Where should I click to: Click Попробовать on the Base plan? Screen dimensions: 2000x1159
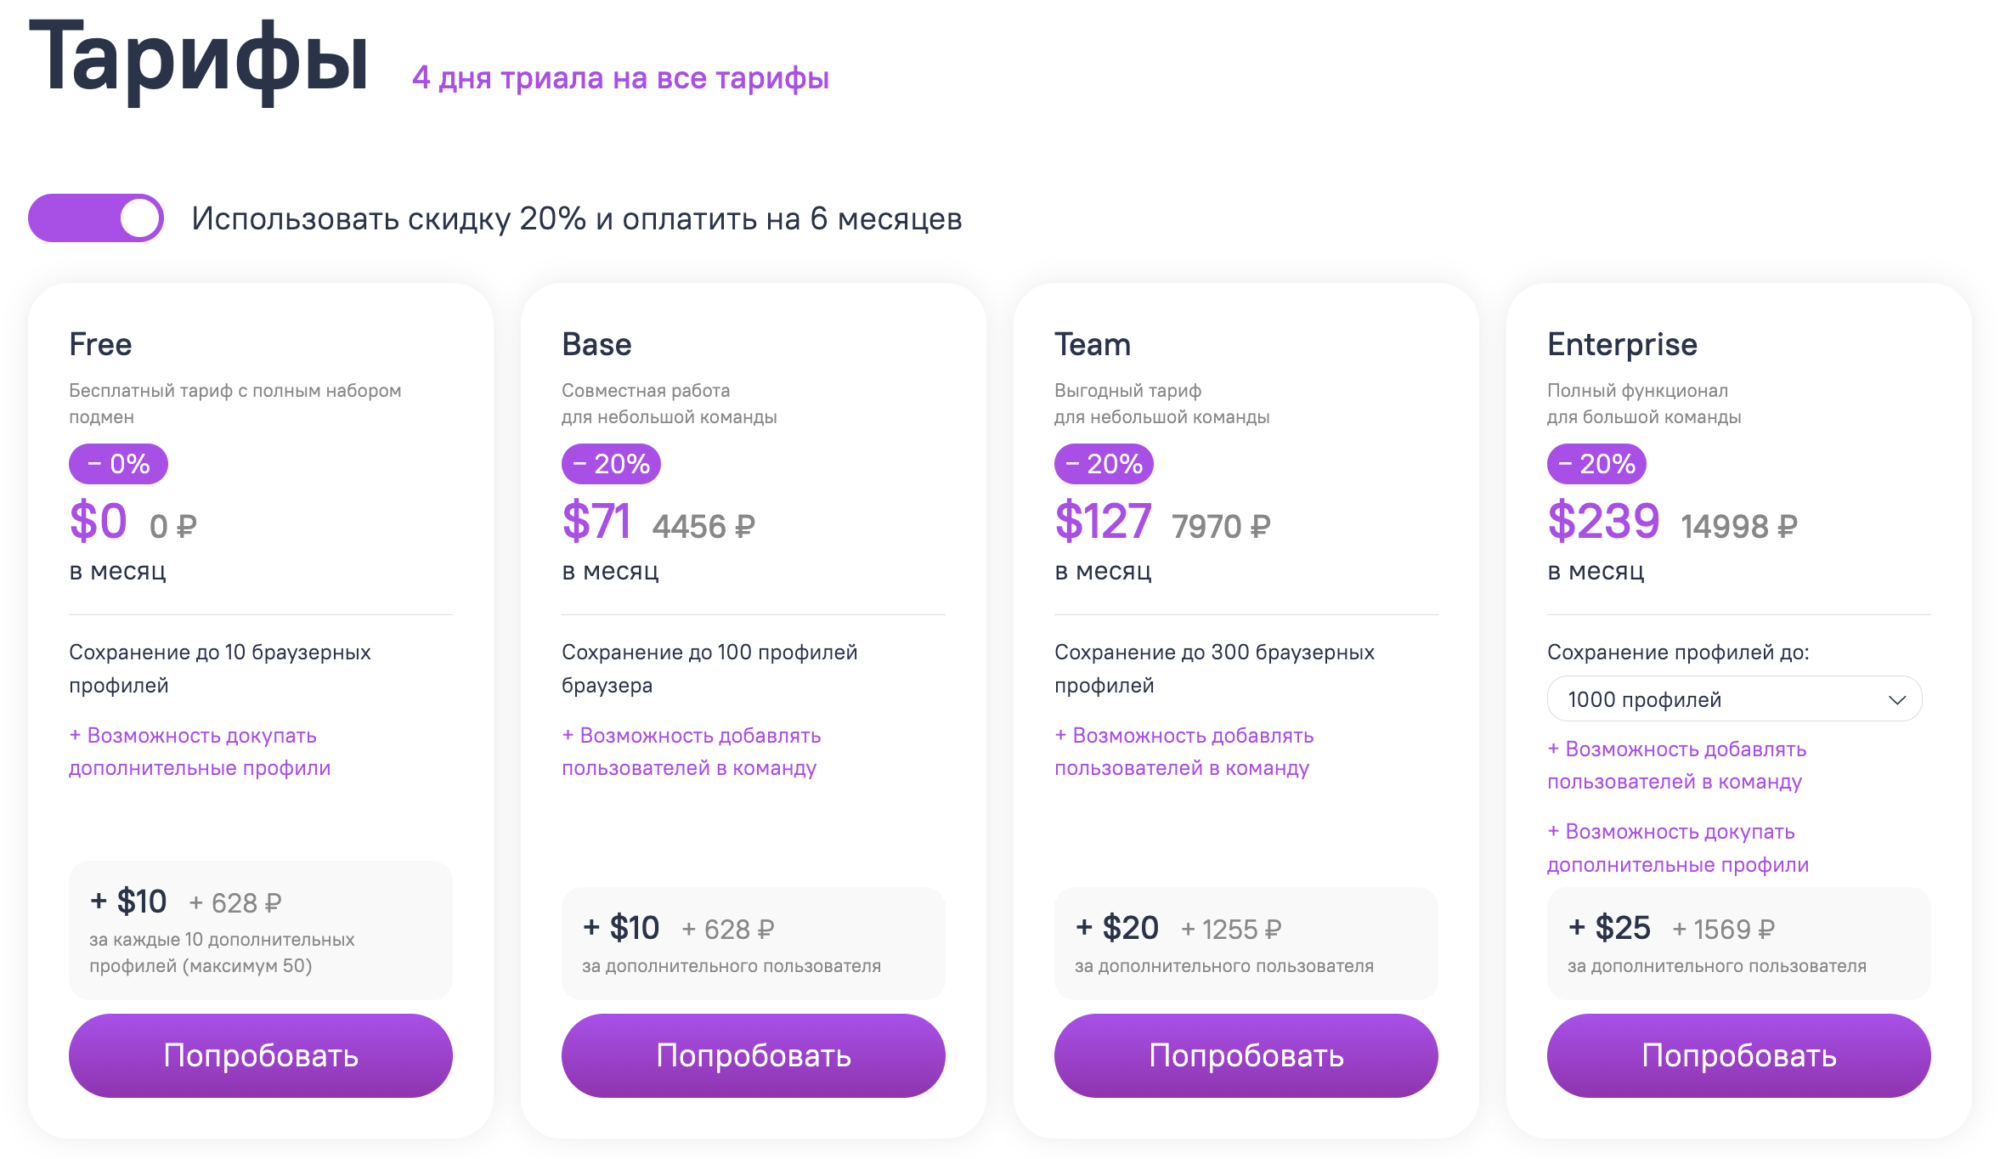(x=753, y=1055)
